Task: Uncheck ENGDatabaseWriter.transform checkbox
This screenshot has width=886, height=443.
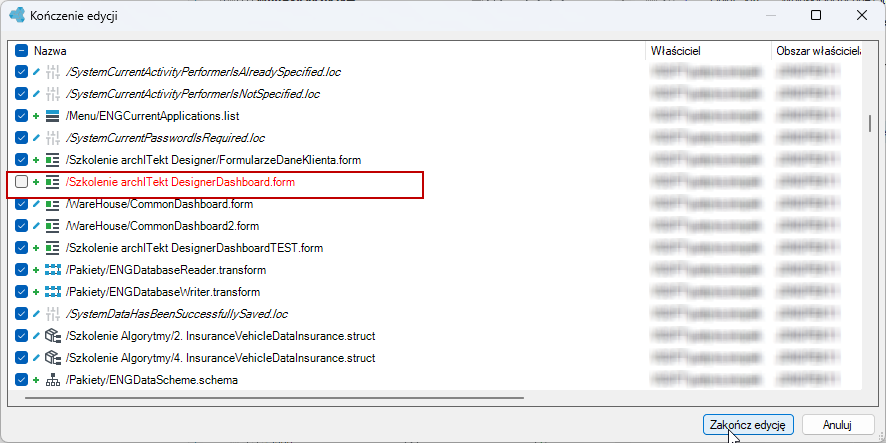Action: point(21,292)
